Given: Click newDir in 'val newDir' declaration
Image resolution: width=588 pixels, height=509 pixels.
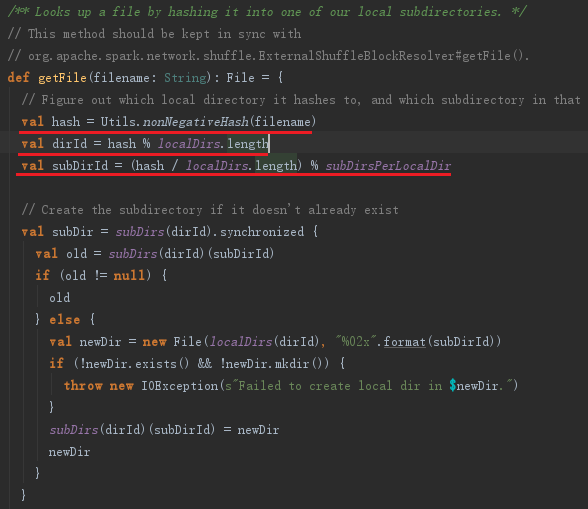Looking at the screenshot, I should 100,342.
